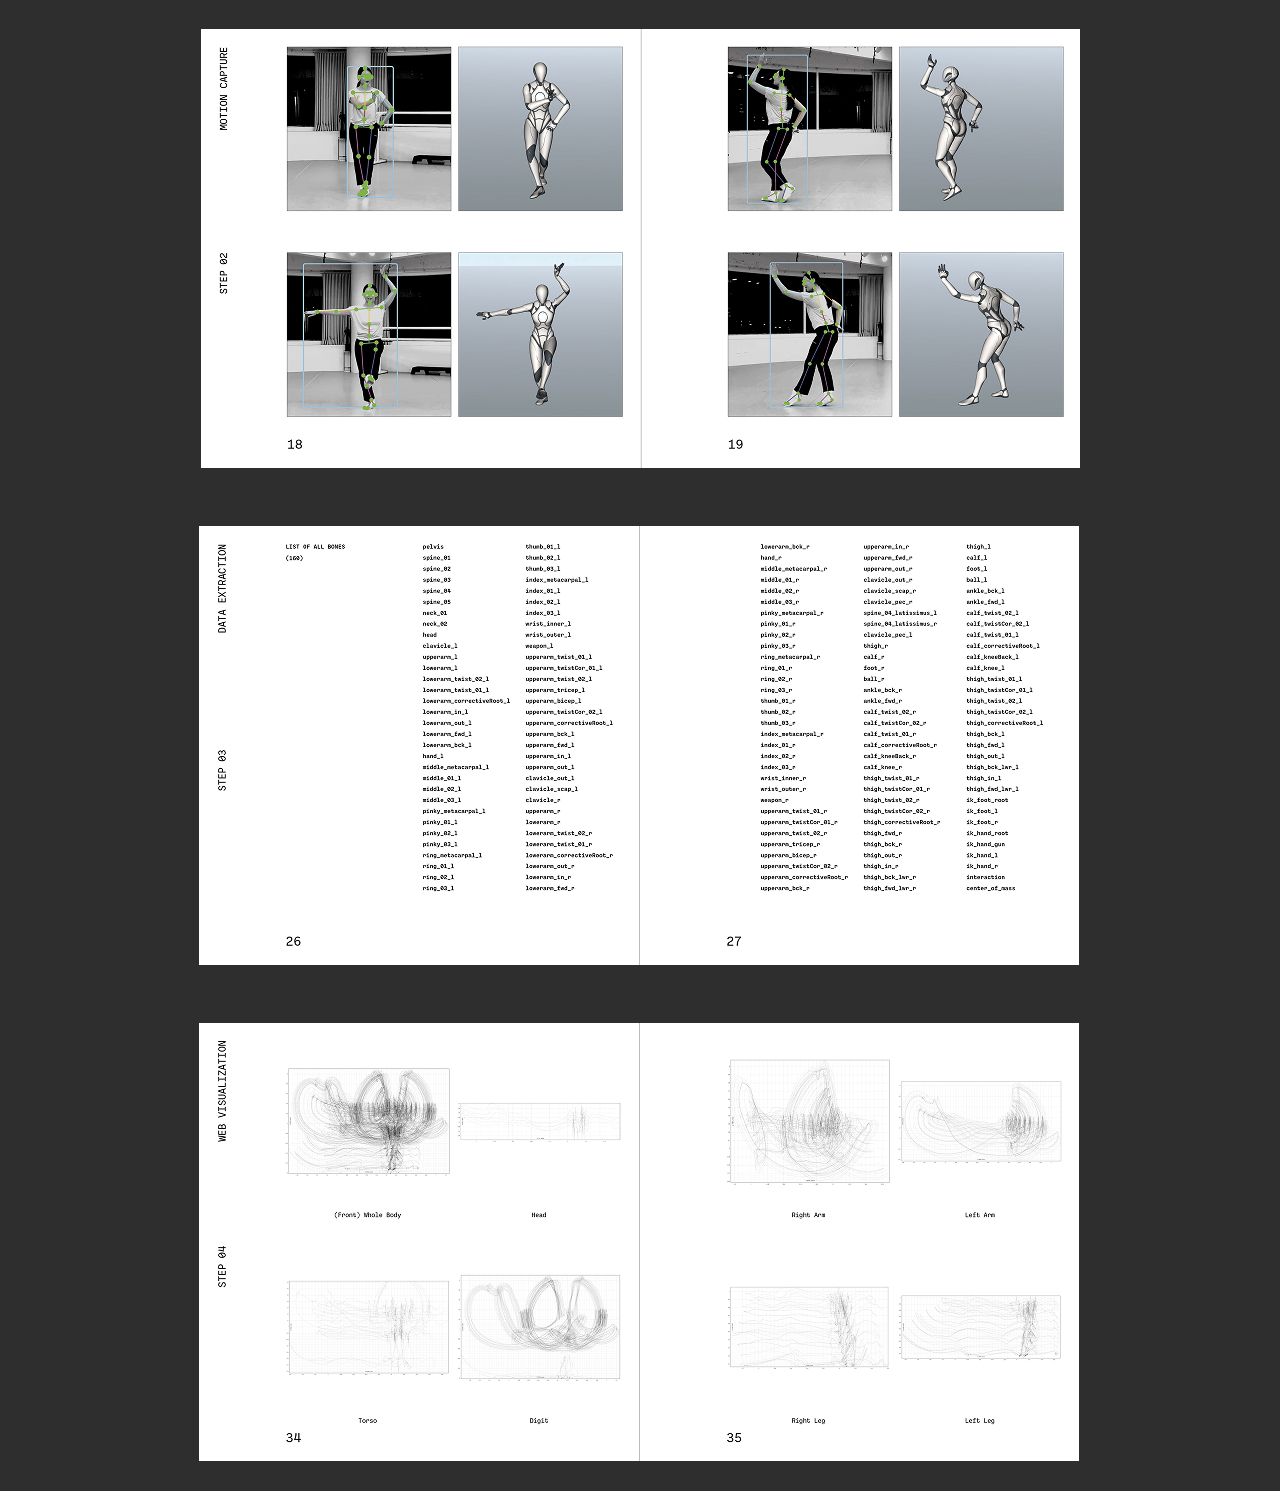Viewport: 1280px width, 1491px height.
Task: Click page number 27
Action: tap(734, 941)
